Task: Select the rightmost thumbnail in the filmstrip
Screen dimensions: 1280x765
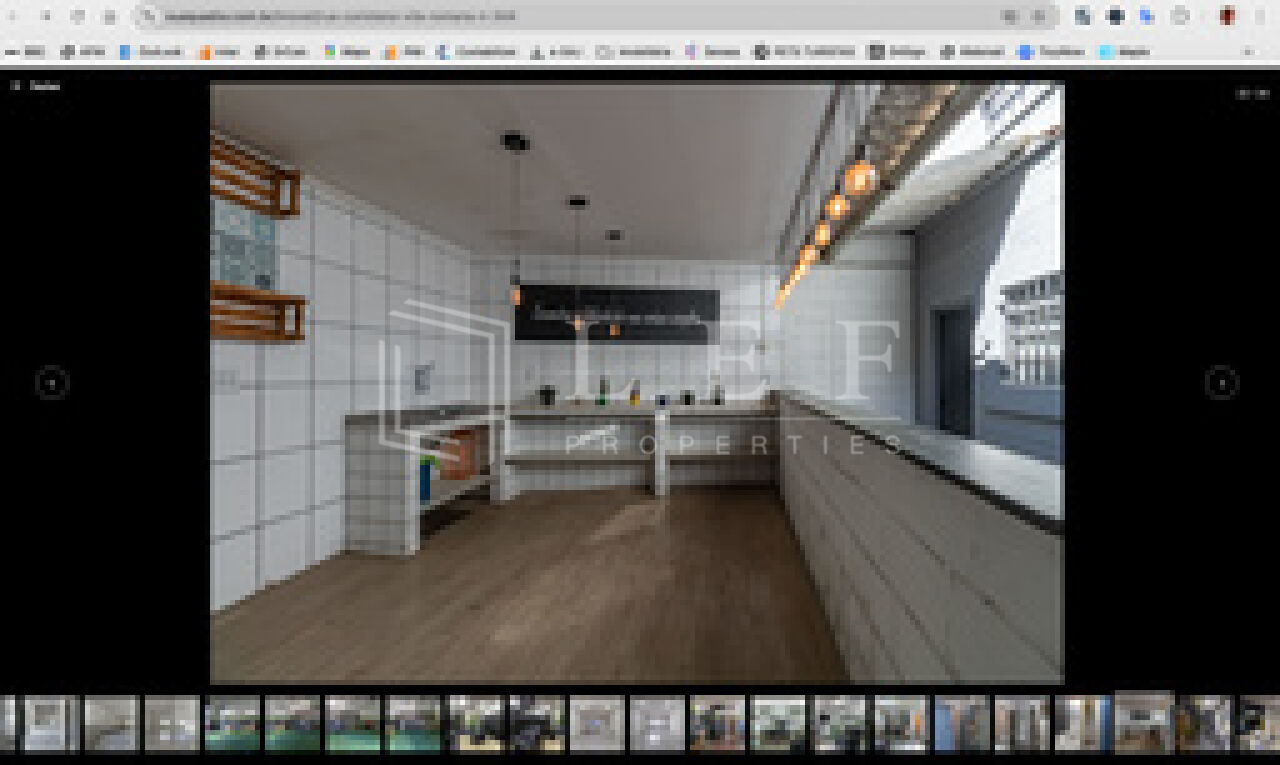Action: [1259, 724]
